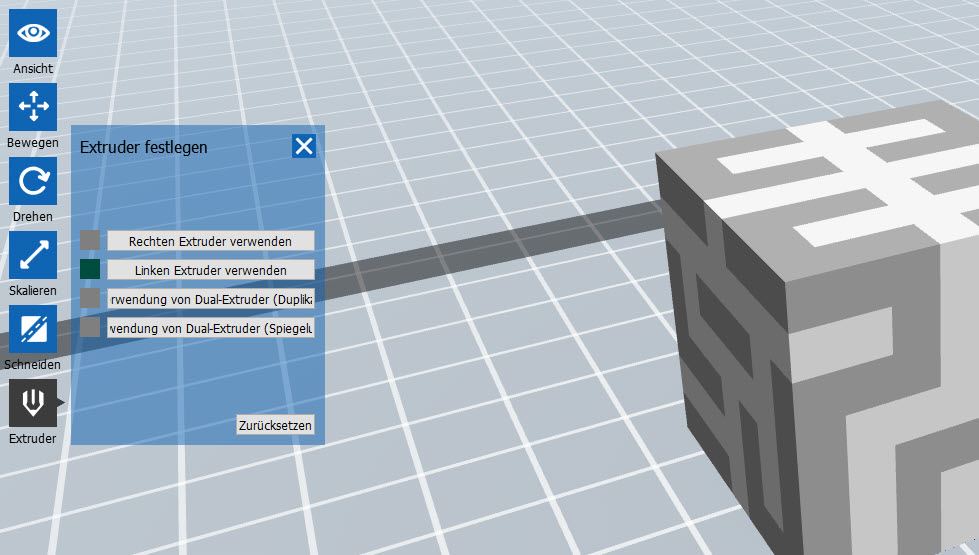Click Rechten Extruder verwenden button

[210, 241]
